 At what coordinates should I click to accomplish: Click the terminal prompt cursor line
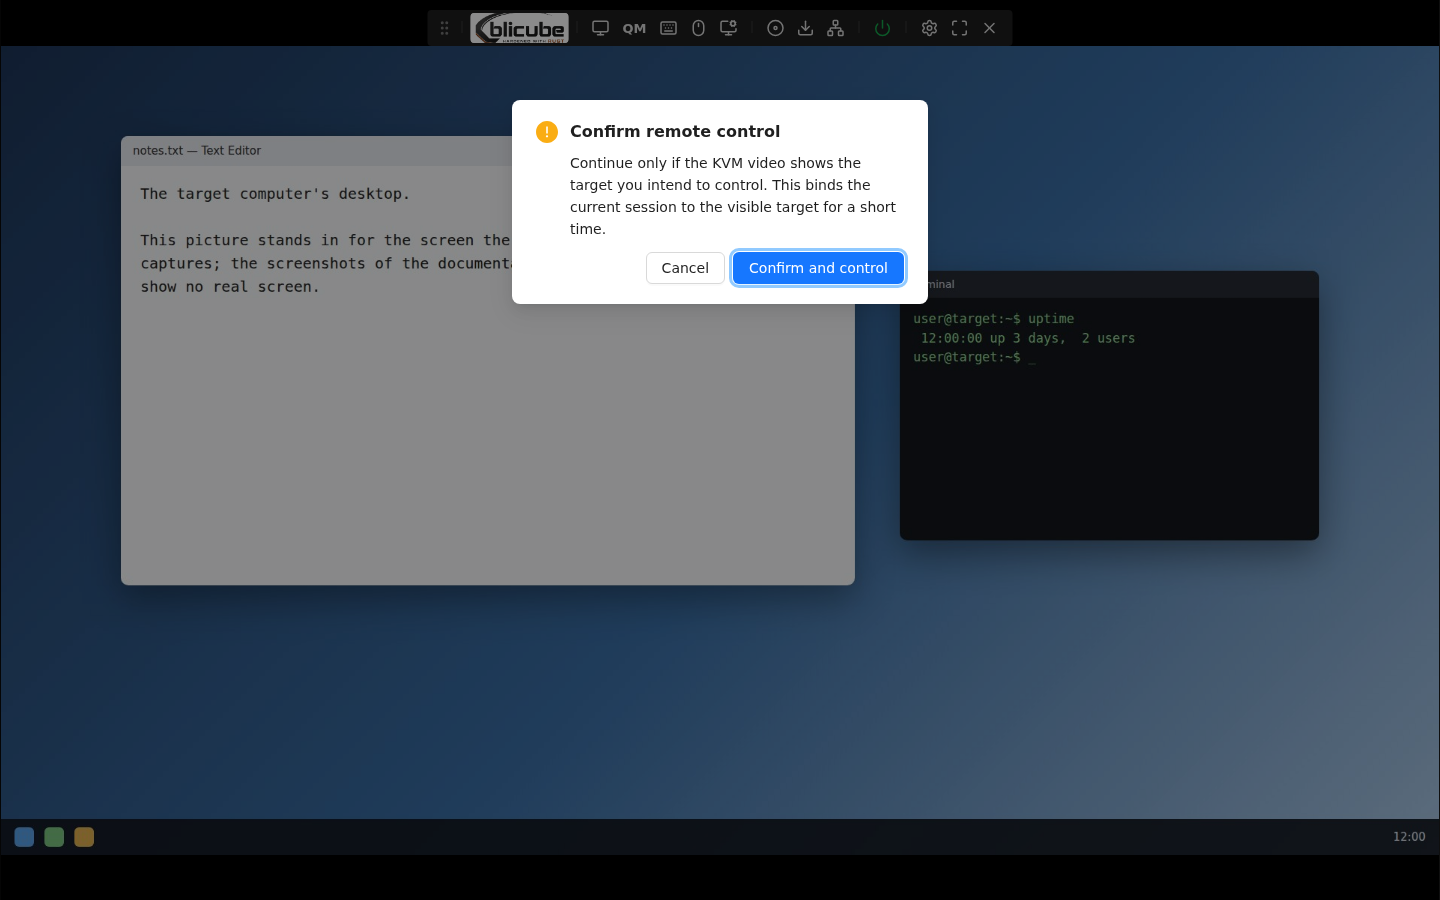[x=974, y=357]
